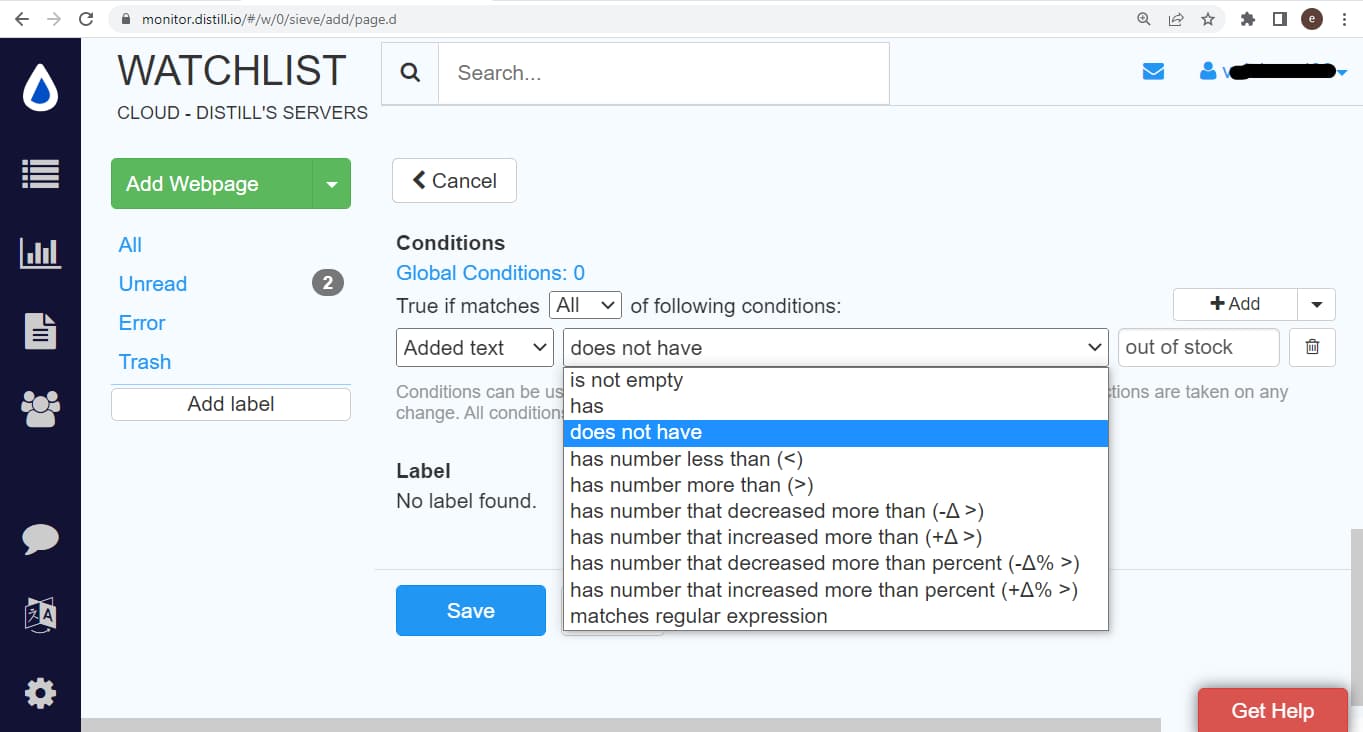This screenshot has width=1363, height=732.
Task: Open the team members icon in sidebar
Action: [40, 408]
